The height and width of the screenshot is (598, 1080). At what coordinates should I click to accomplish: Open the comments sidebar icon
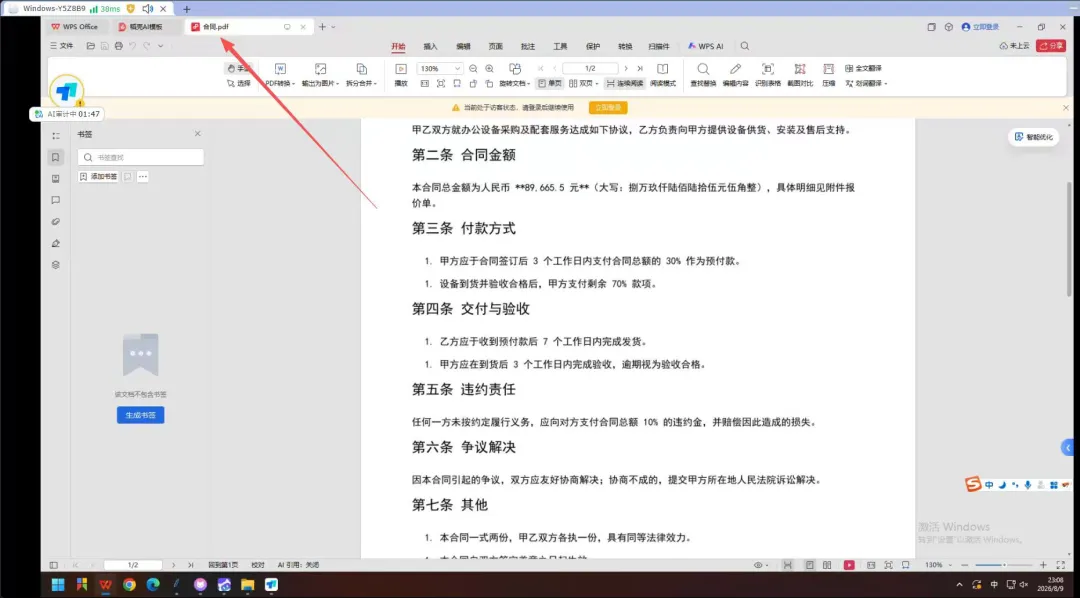pos(56,200)
